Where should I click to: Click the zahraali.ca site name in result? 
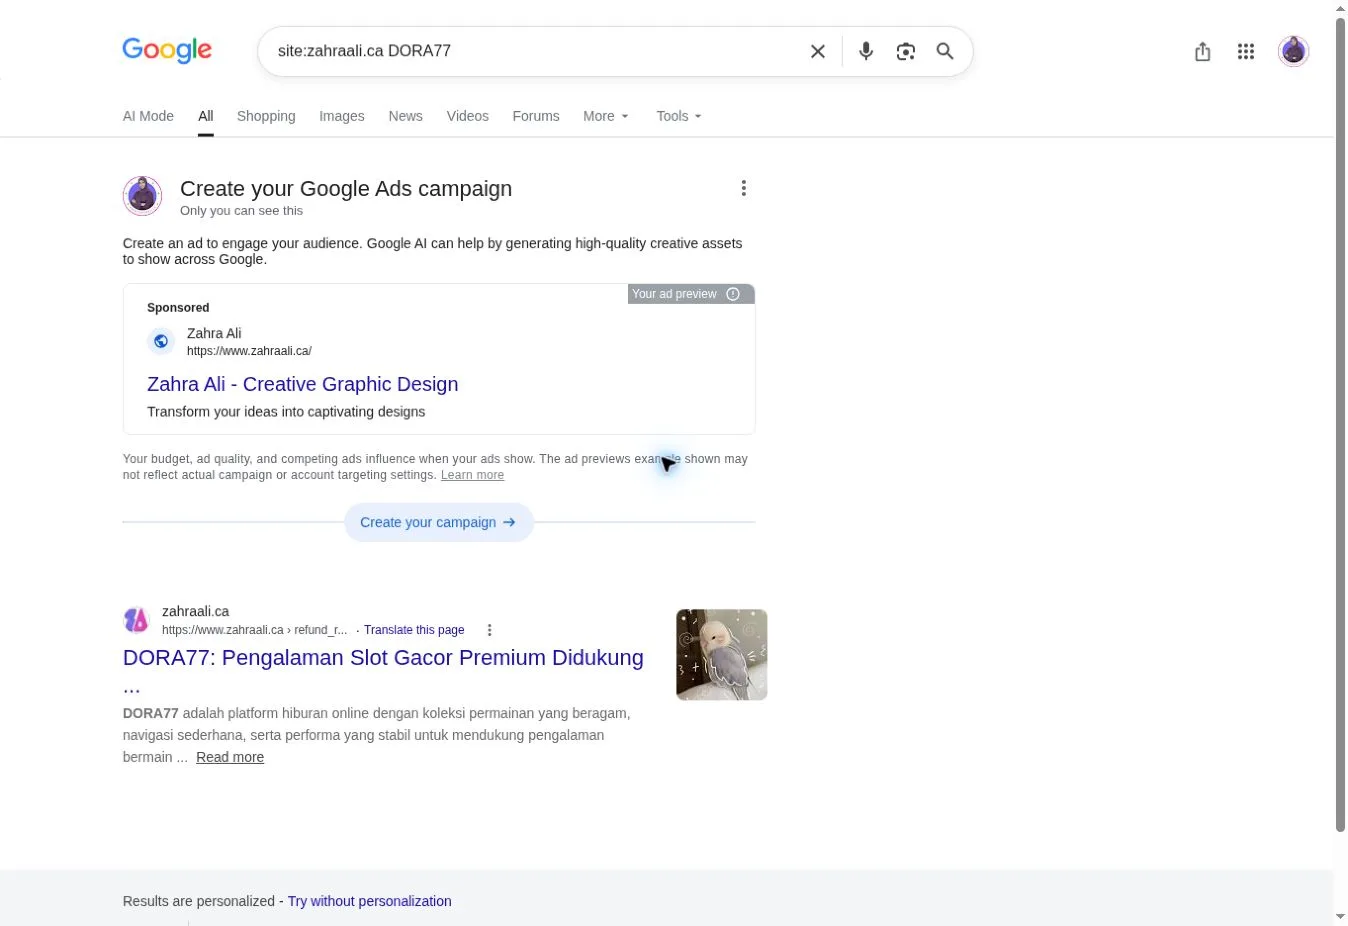(x=196, y=611)
